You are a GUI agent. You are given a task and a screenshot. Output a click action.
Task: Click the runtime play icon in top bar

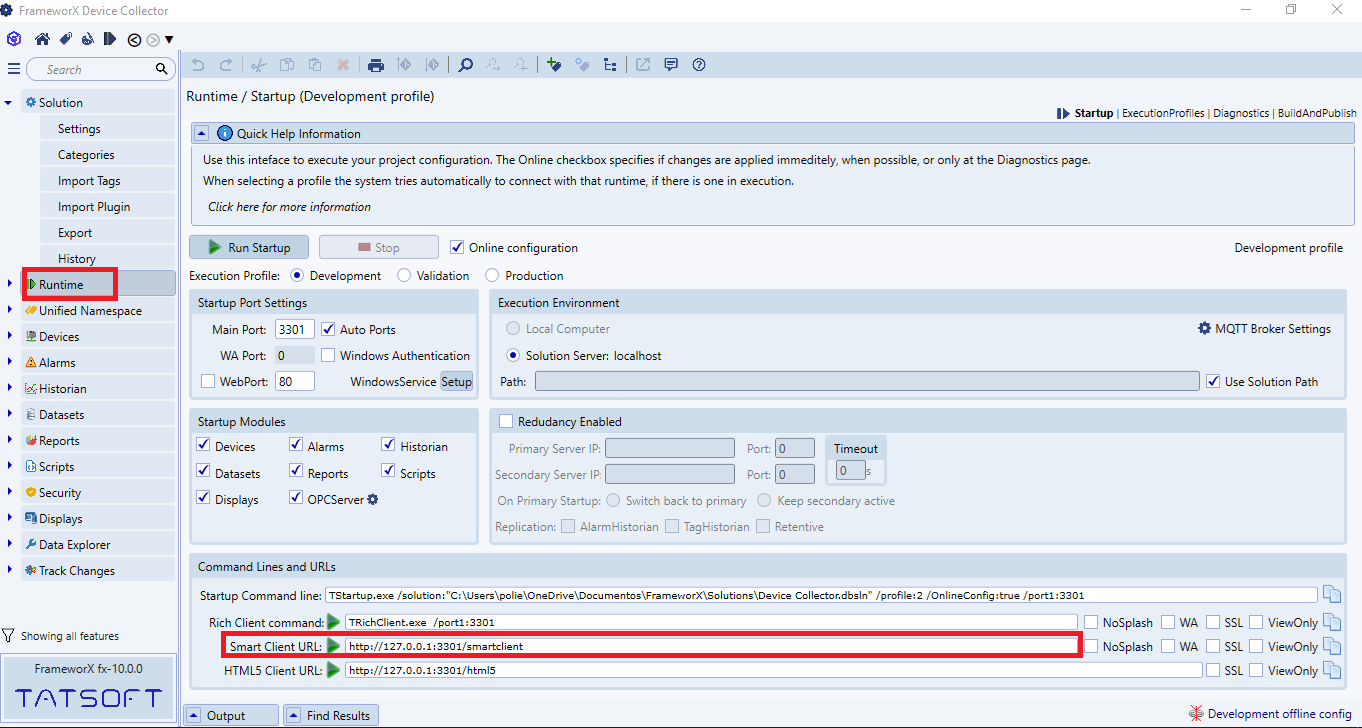(x=110, y=39)
